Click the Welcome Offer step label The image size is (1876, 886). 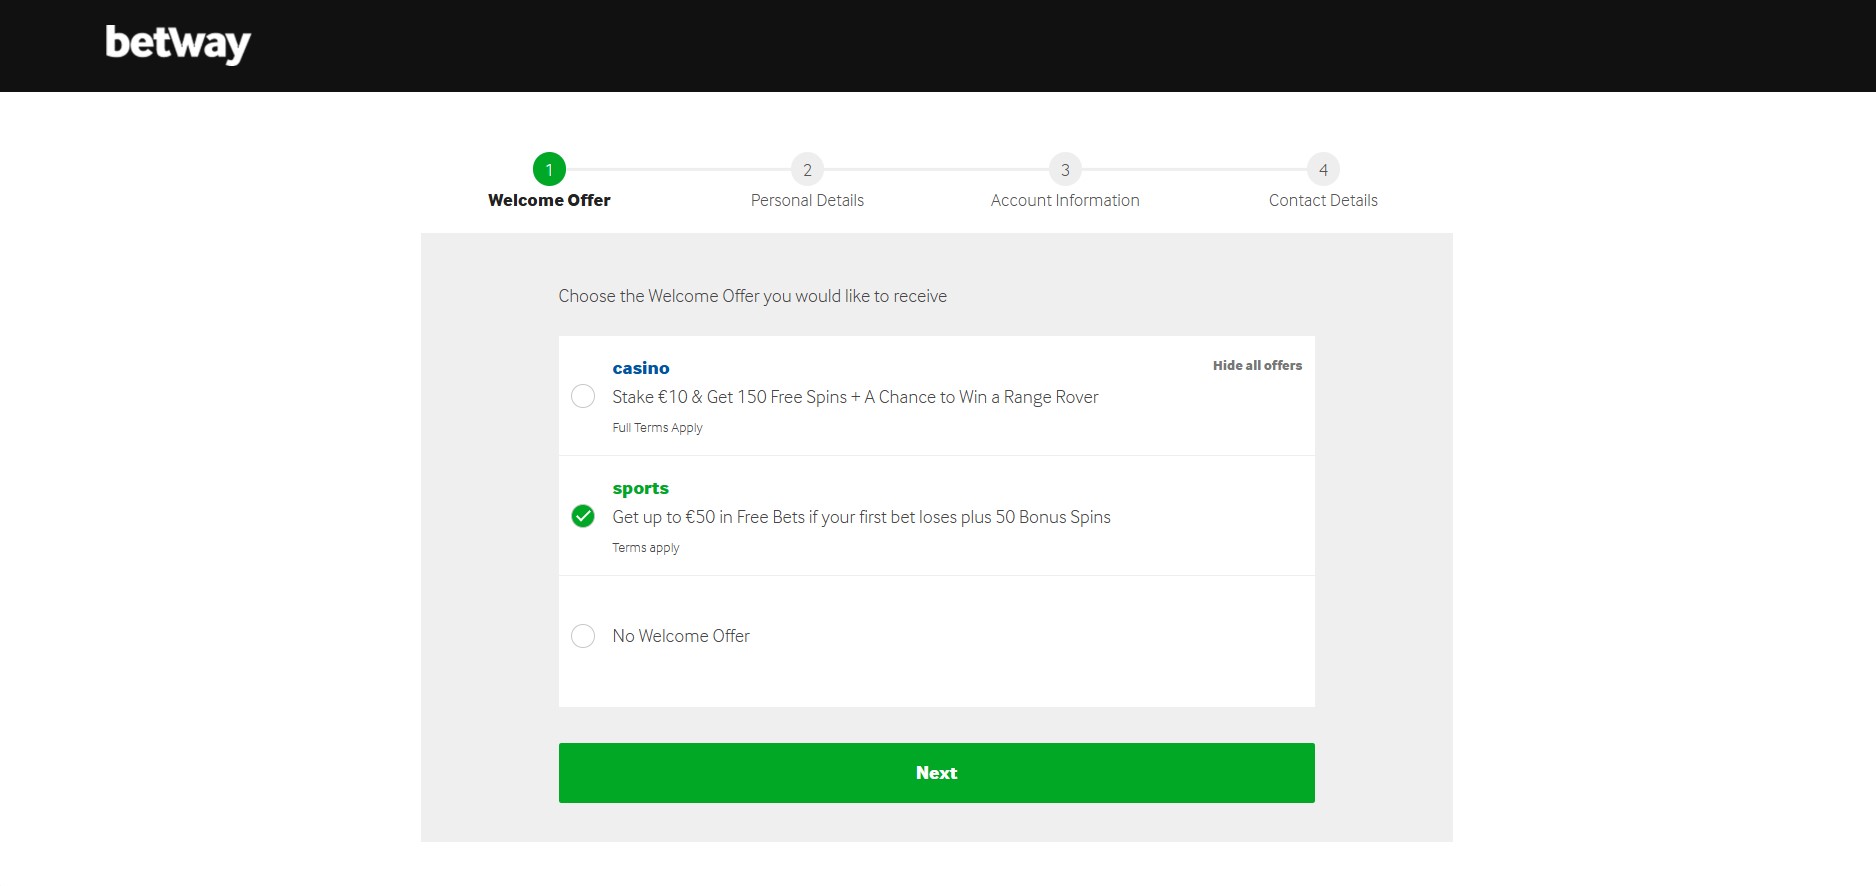click(x=549, y=200)
